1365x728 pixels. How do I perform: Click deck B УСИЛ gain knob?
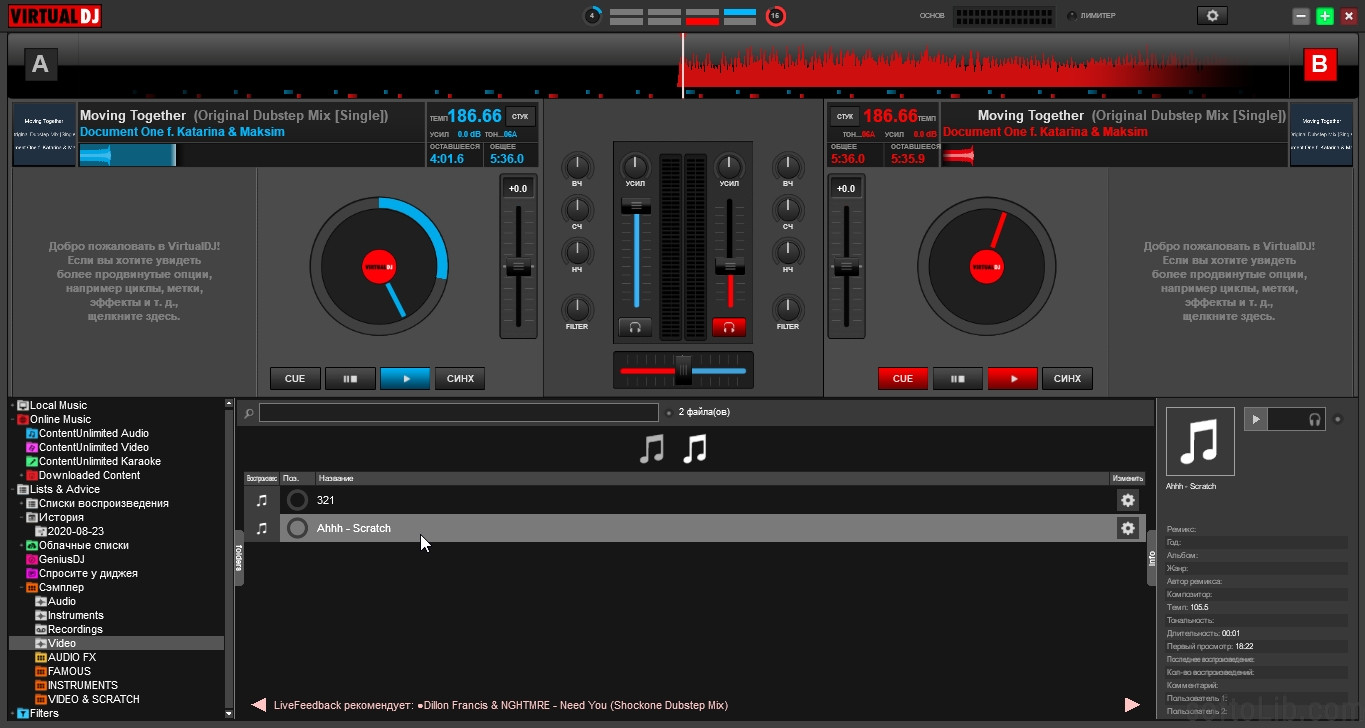pyautogui.click(x=729, y=166)
